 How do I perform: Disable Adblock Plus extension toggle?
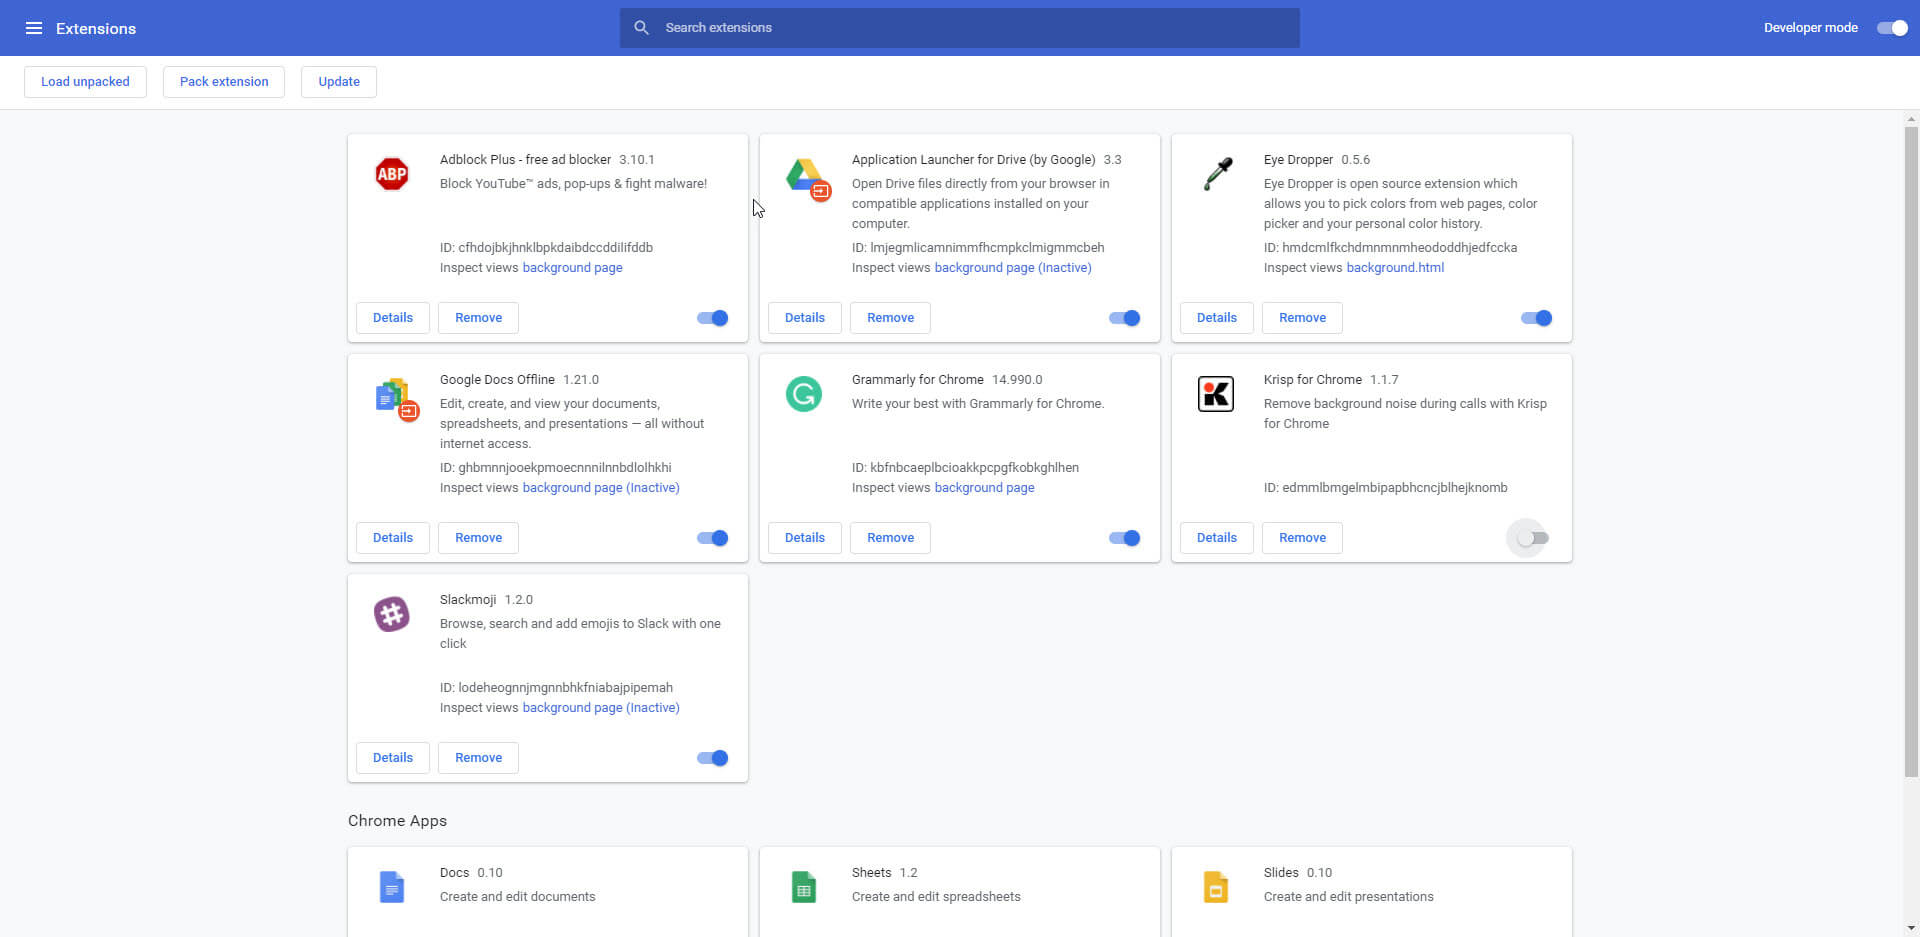tap(713, 318)
